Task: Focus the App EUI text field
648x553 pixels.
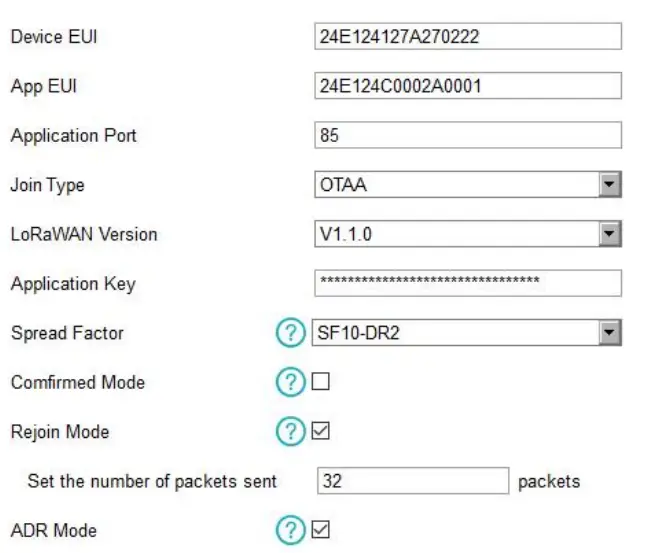Action: coord(467,86)
